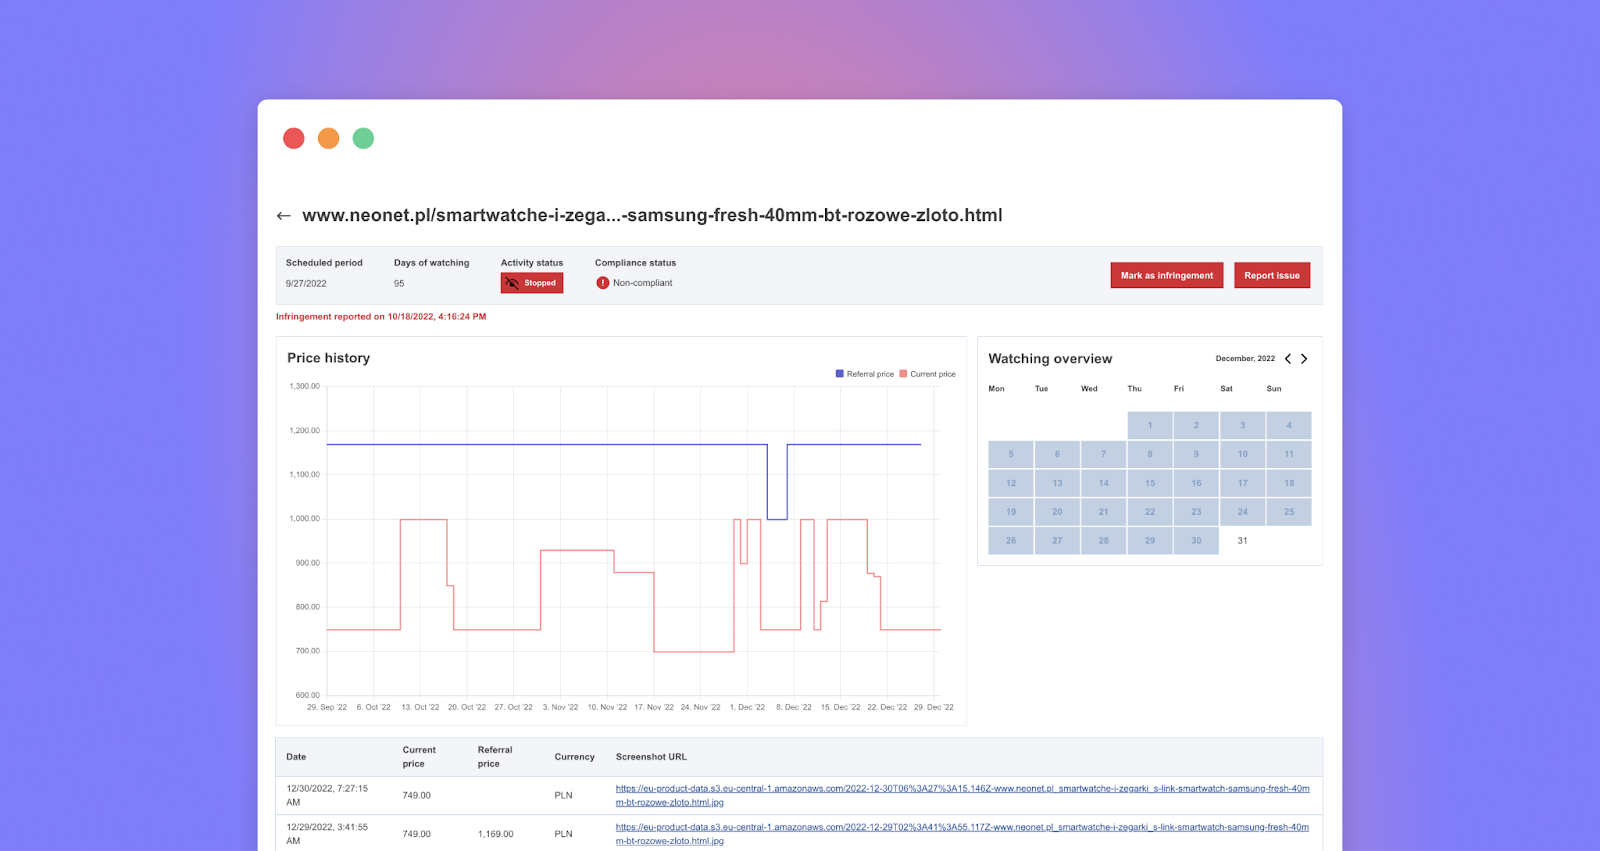Select December 9 in the calendar

(x=1196, y=454)
